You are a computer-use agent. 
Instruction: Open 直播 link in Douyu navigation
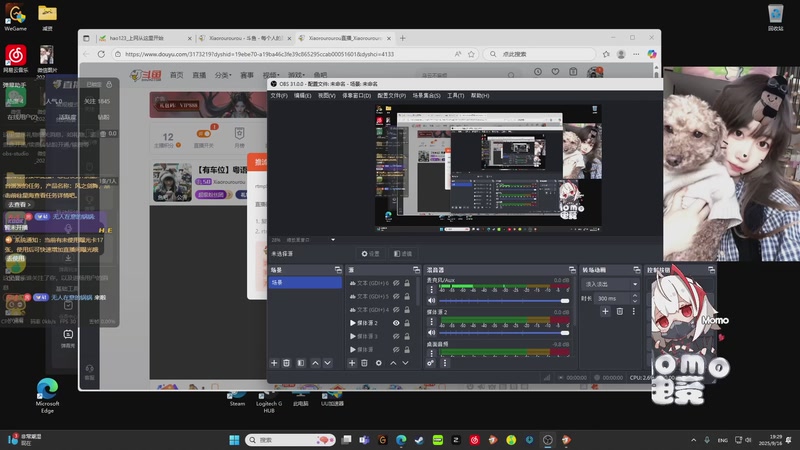(199, 75)
